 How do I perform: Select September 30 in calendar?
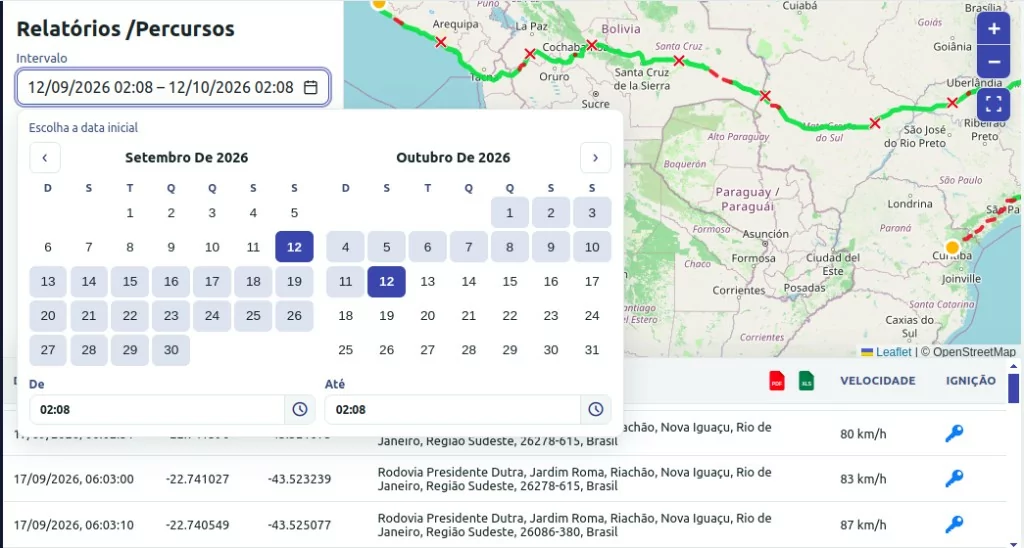(x=171, y=350)
